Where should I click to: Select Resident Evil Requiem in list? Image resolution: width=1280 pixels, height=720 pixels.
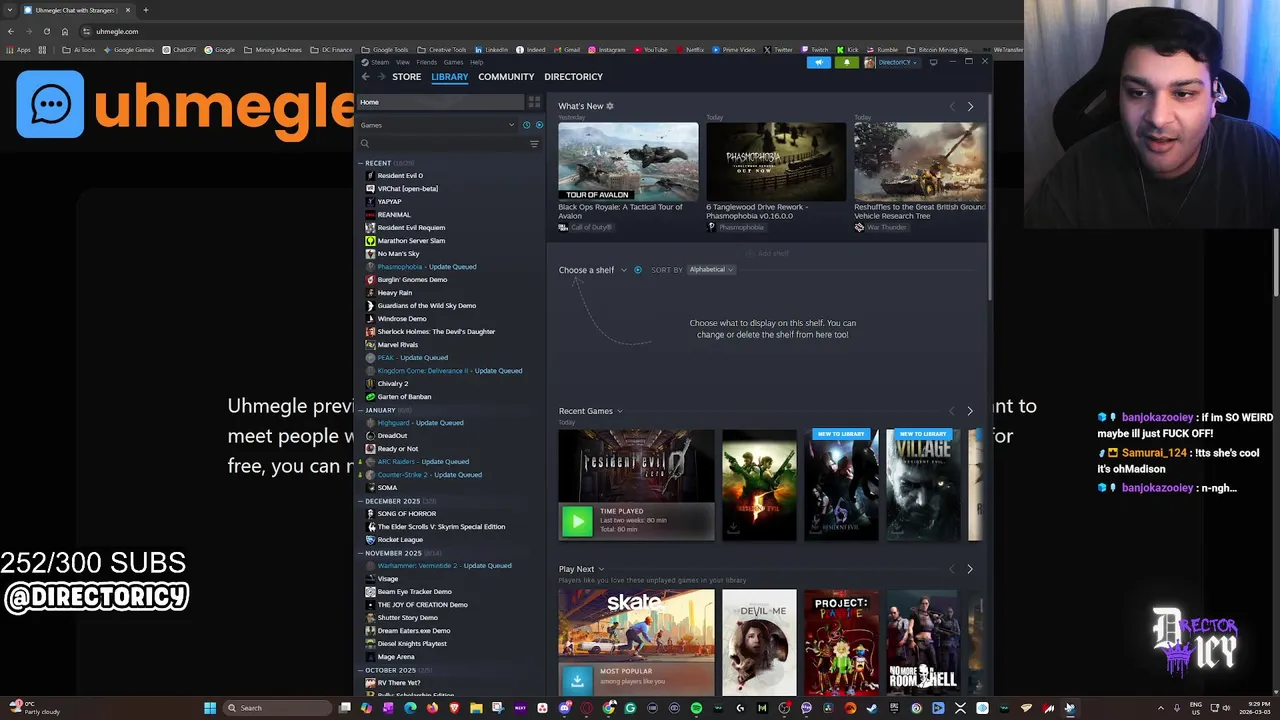(x=411, y=228)
